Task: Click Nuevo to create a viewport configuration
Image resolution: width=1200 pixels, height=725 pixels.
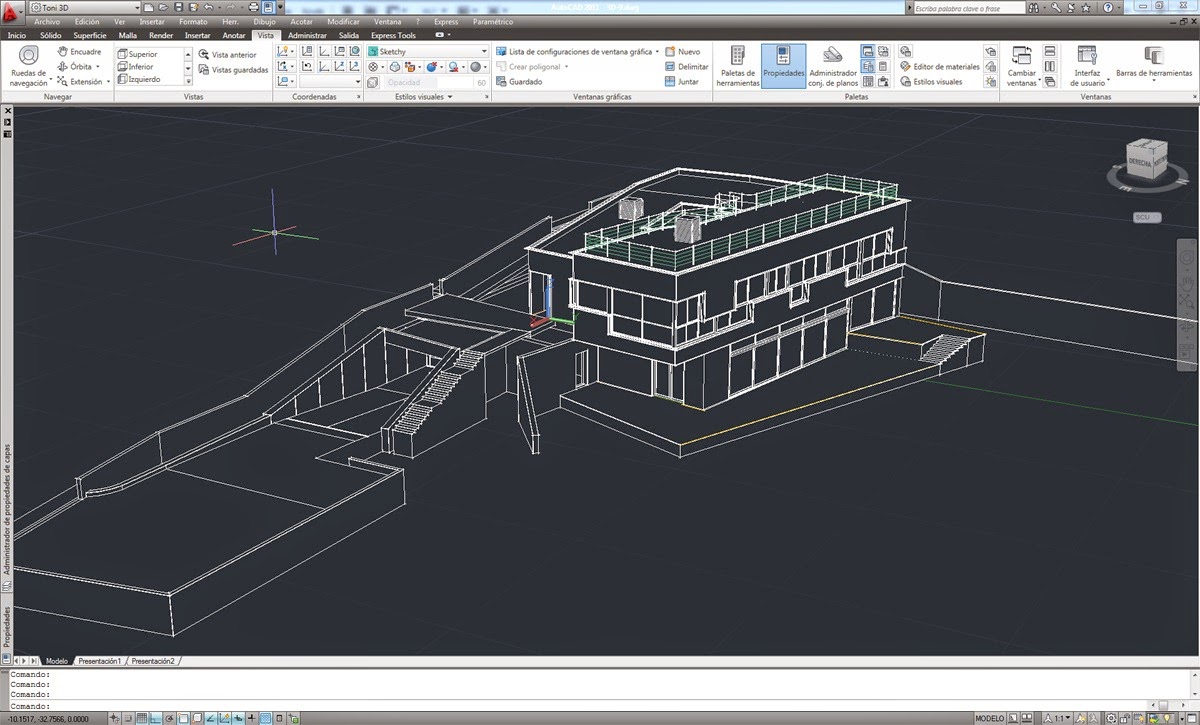Action: (x=681, y=51)
